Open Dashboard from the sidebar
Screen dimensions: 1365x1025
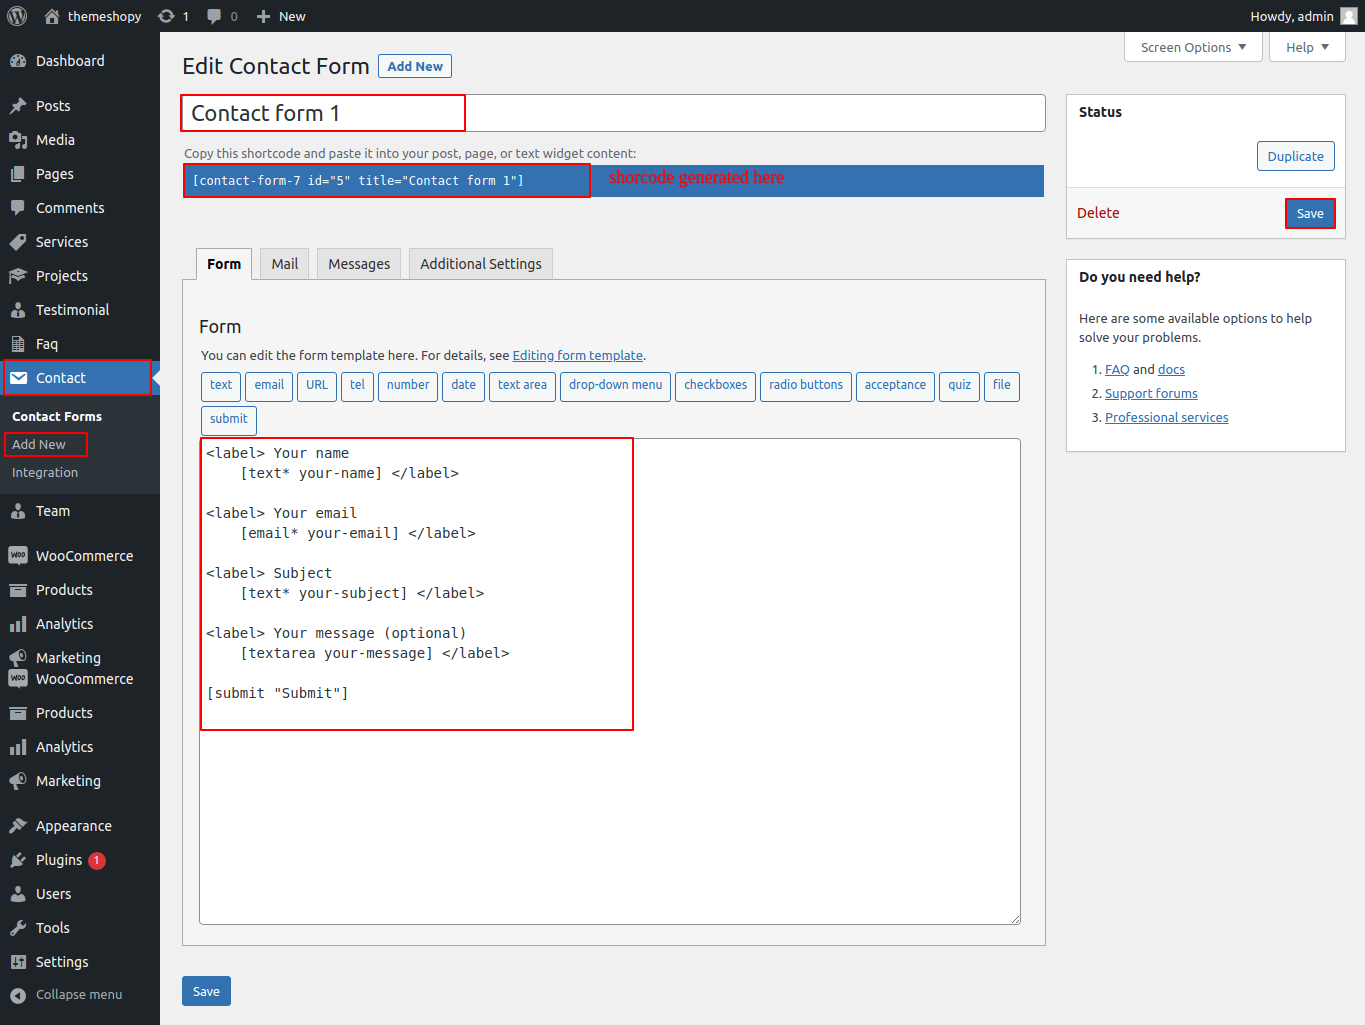coord(69,61)
